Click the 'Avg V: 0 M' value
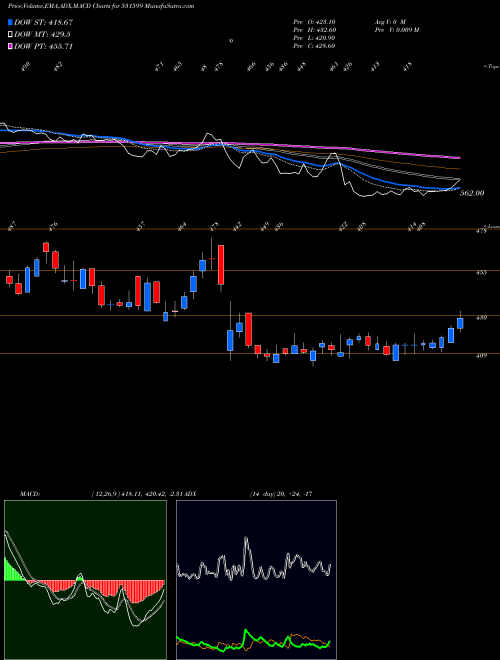Screen dimensions: 500x660 pos(390,22)
